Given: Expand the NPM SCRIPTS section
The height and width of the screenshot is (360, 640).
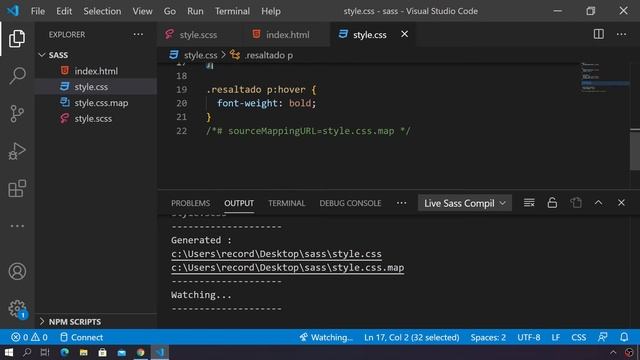Looking at the screenshot, I should pos(96,322).
